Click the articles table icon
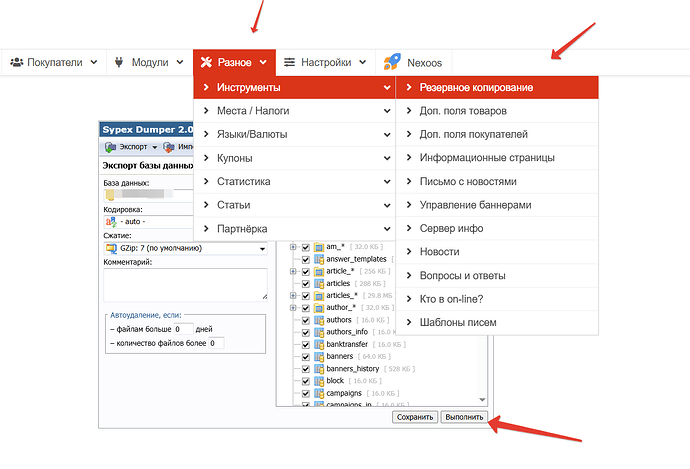Image resolution: width=690 pixels, height=469 pixels. point(319,284)
